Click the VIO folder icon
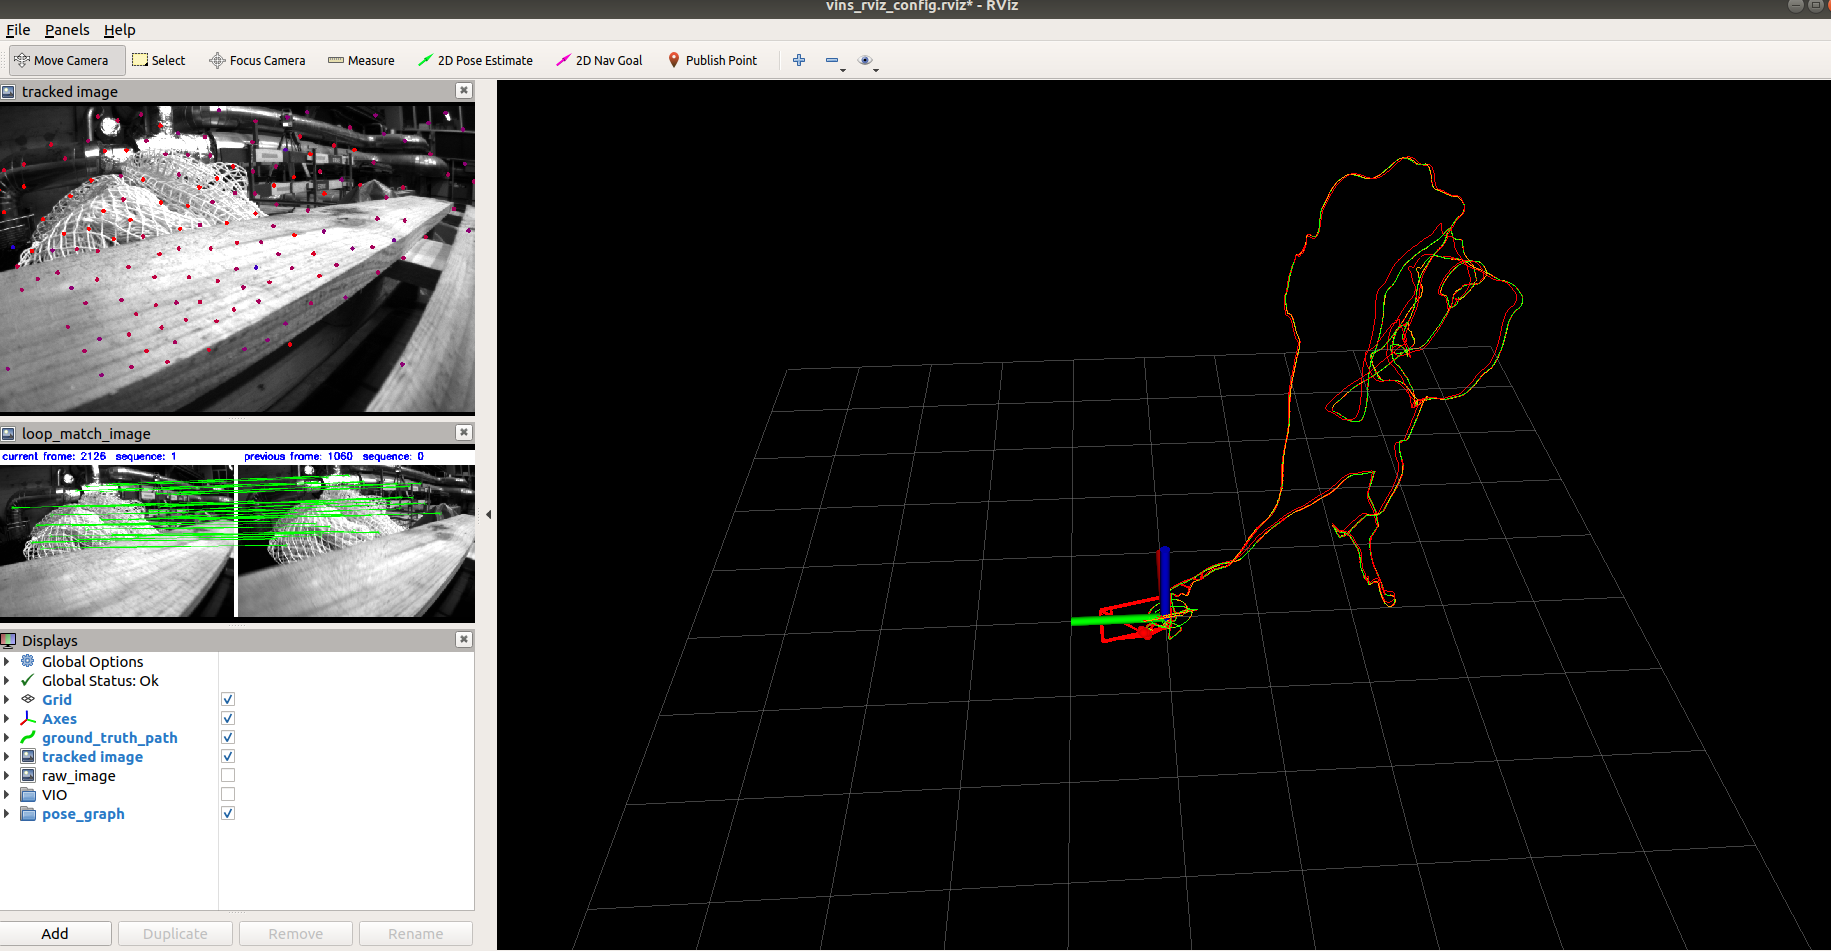 [x=28, y=794]
